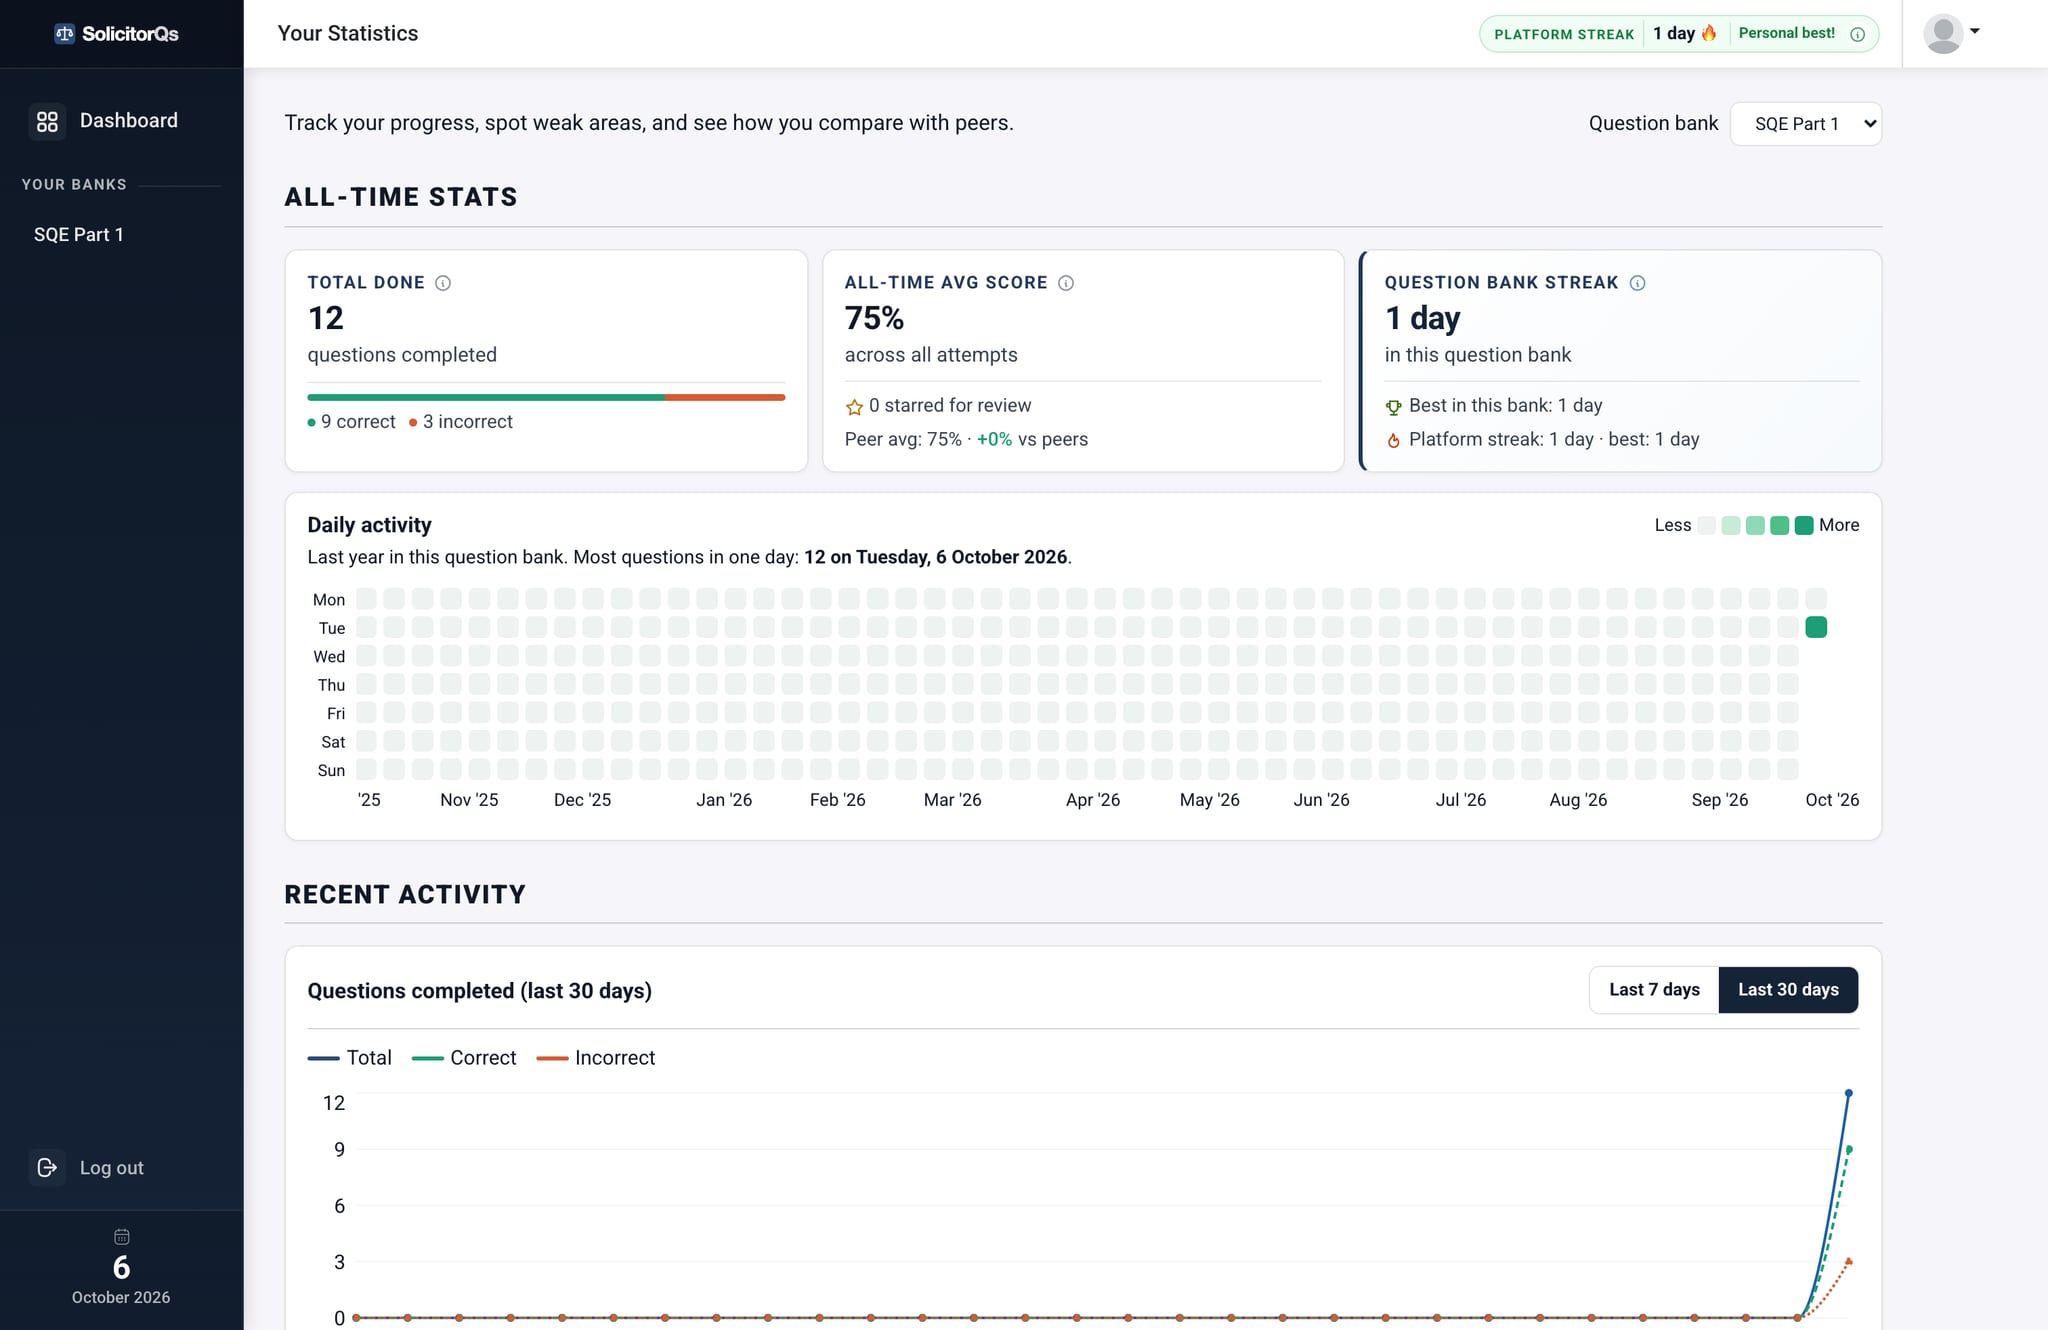Image resolution: width=2048 pixels, height=1330 pixels.
Task: Click the star icon for starred review
Action: coord(854,407)
